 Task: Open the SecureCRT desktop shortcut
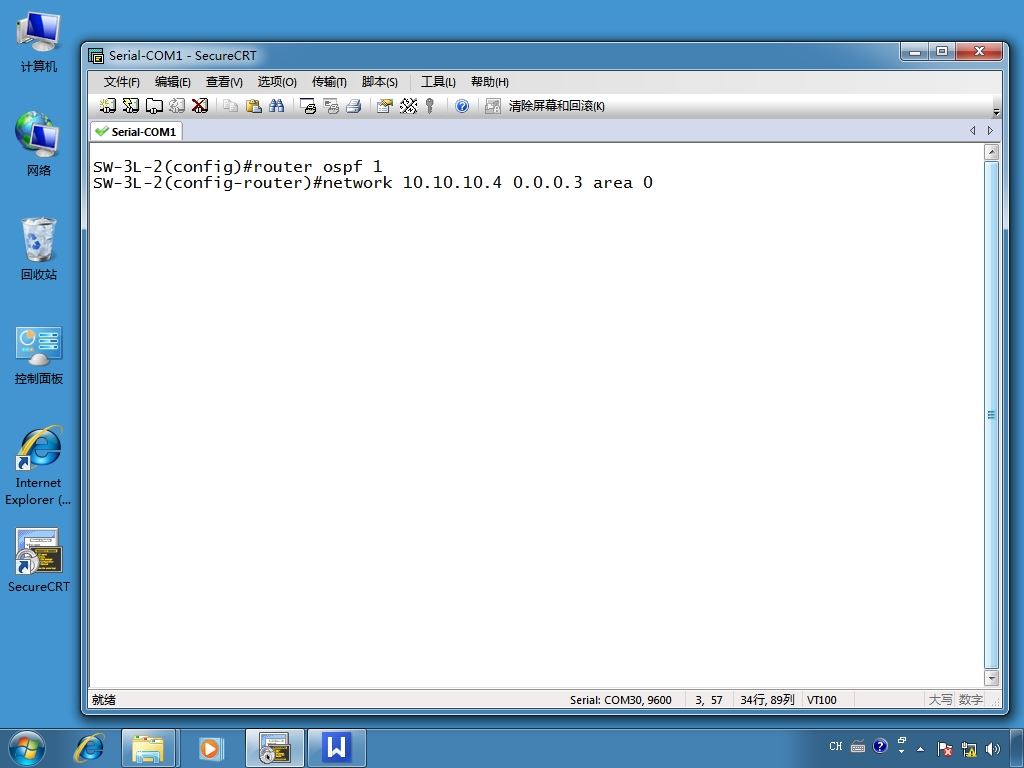39,560
